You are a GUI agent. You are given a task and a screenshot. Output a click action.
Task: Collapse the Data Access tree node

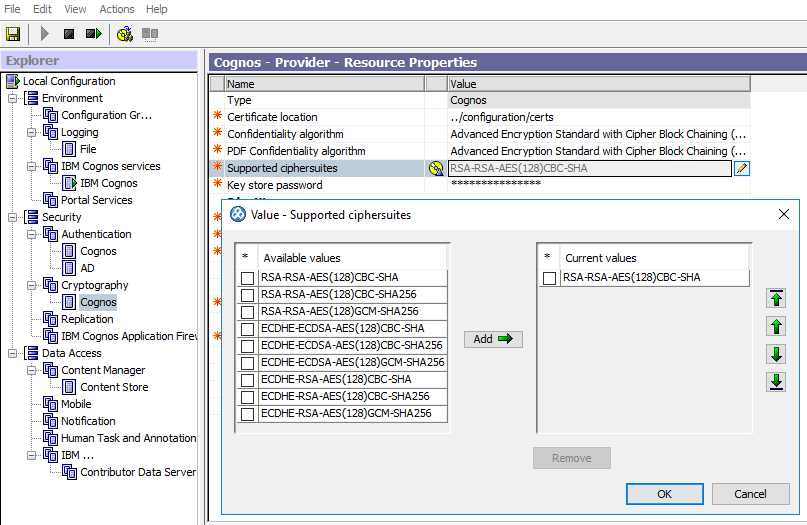[x=12, y=353]
